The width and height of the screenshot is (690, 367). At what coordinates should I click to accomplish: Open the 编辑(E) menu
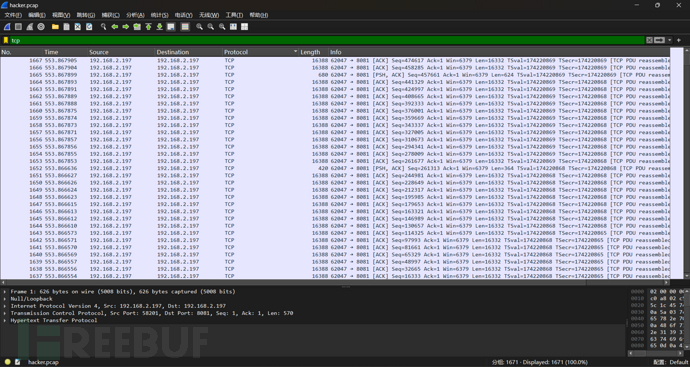click(37, 15)
